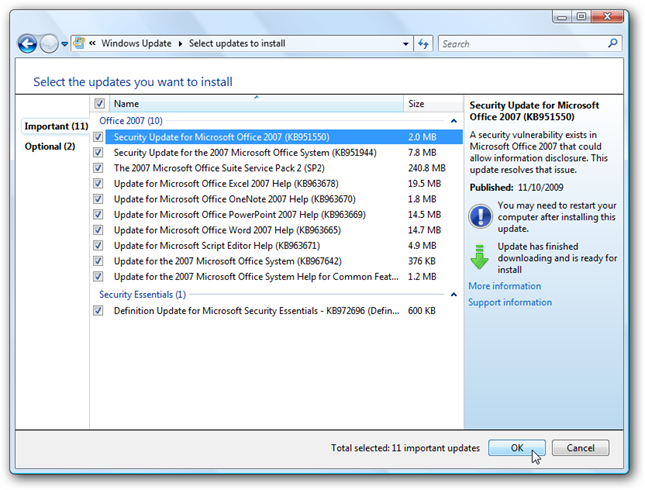The height and width of the screenshot is (490, 645).
Task: Click the Cancel button
Action: pos(580,448)
